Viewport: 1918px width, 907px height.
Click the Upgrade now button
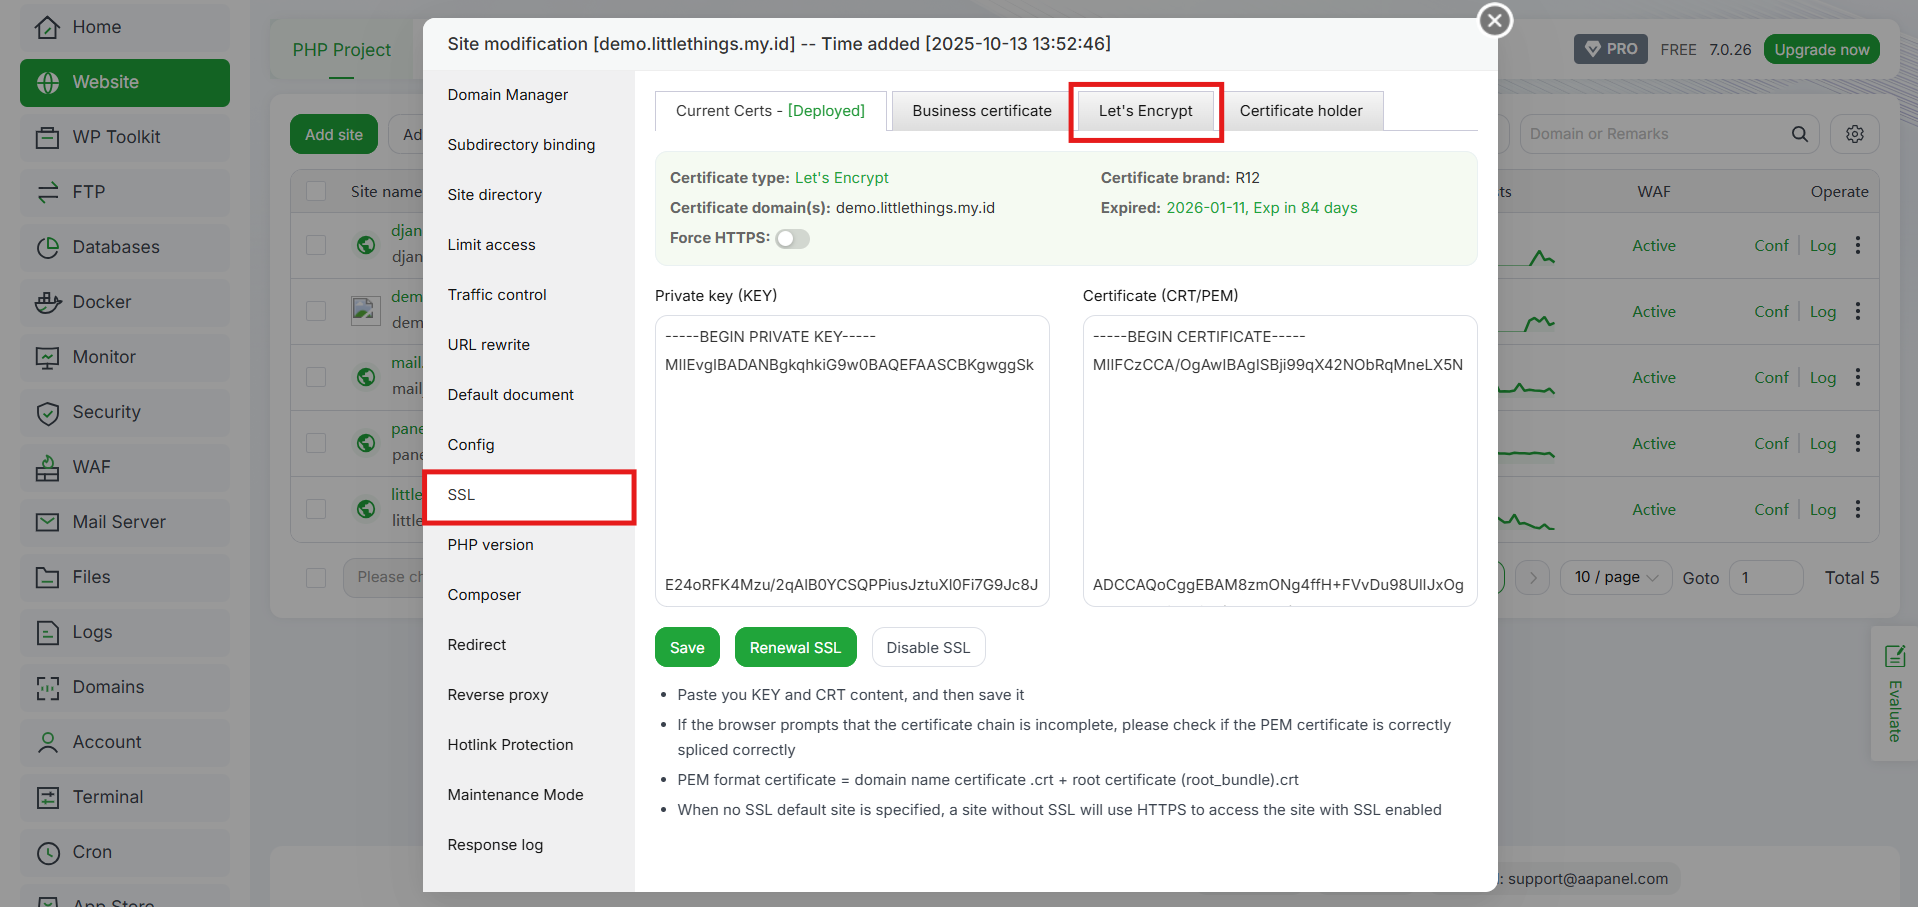[1821, 49]
